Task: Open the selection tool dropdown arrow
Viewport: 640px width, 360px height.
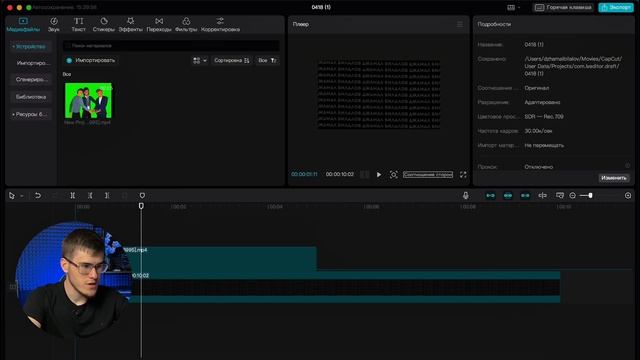Action: (22, 196)
